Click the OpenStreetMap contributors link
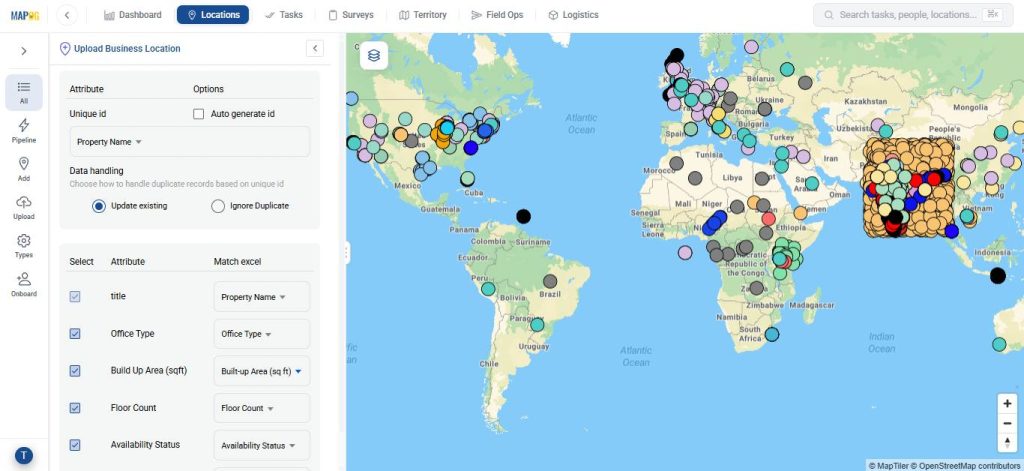The width and height of the screenshot is (1024, 471). click(x=965, y=466)
